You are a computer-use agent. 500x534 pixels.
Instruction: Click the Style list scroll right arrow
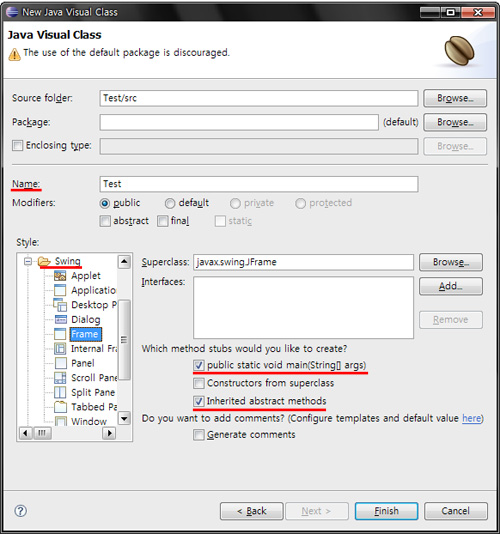[109, 433]
